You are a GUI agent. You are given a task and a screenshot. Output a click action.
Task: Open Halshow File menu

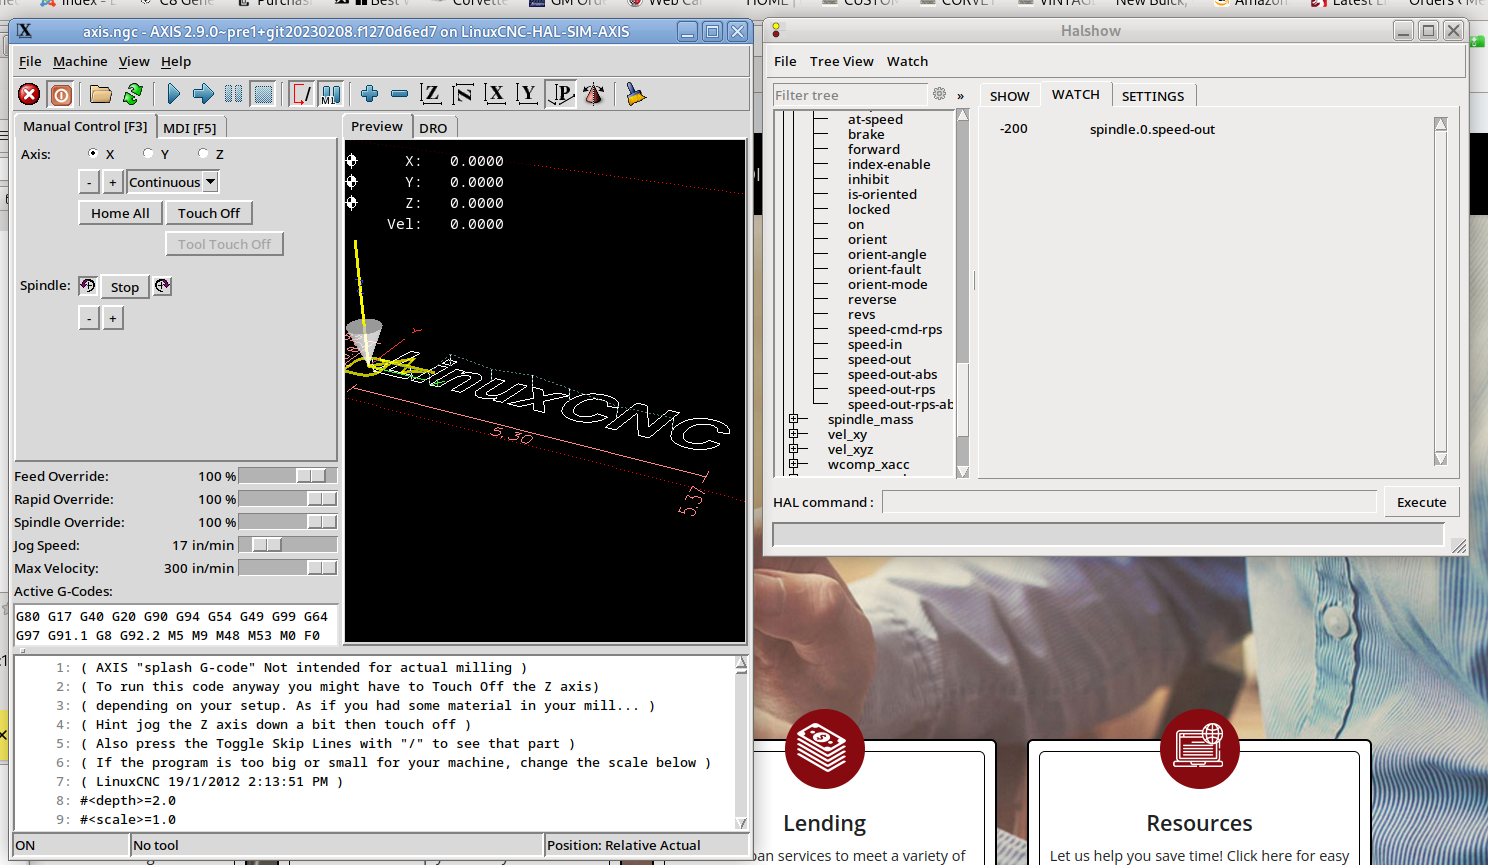click(785, 62)
